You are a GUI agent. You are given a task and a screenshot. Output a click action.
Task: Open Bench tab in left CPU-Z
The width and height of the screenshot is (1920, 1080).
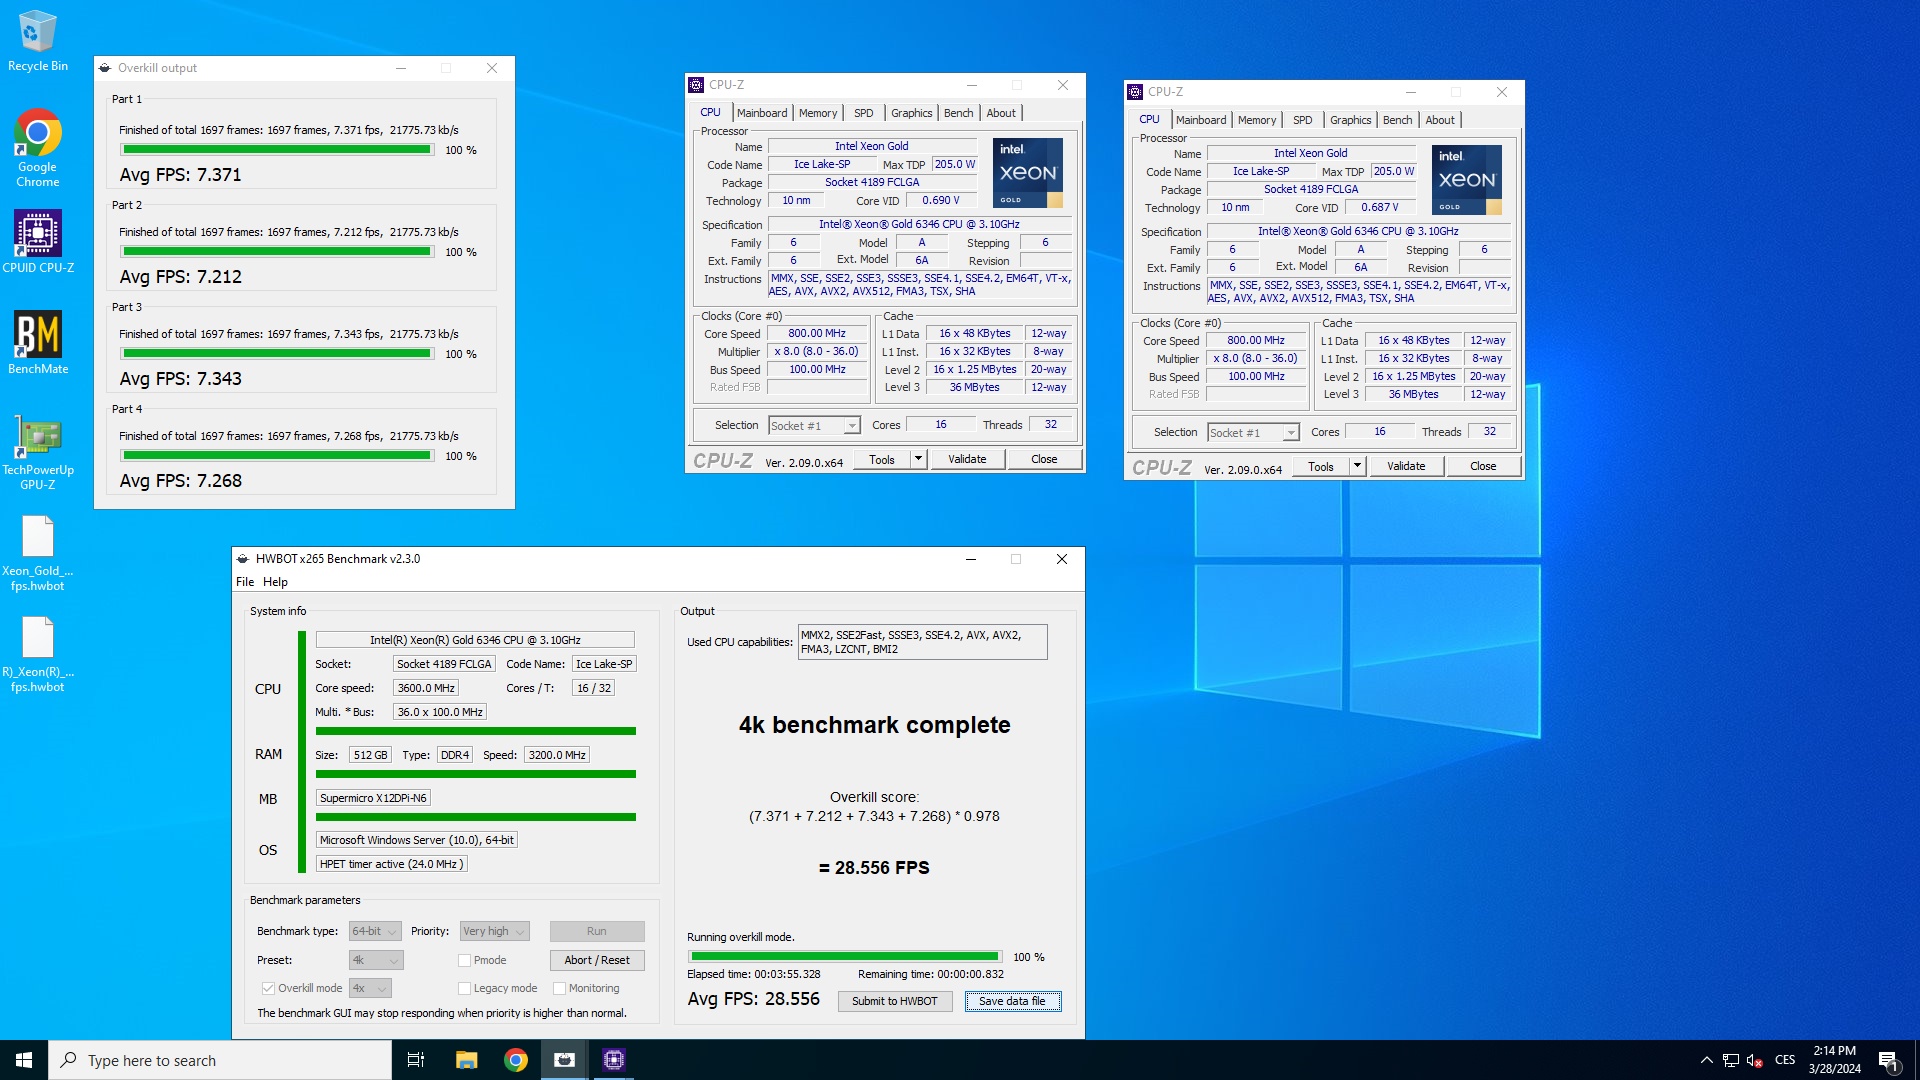[958, 113]
